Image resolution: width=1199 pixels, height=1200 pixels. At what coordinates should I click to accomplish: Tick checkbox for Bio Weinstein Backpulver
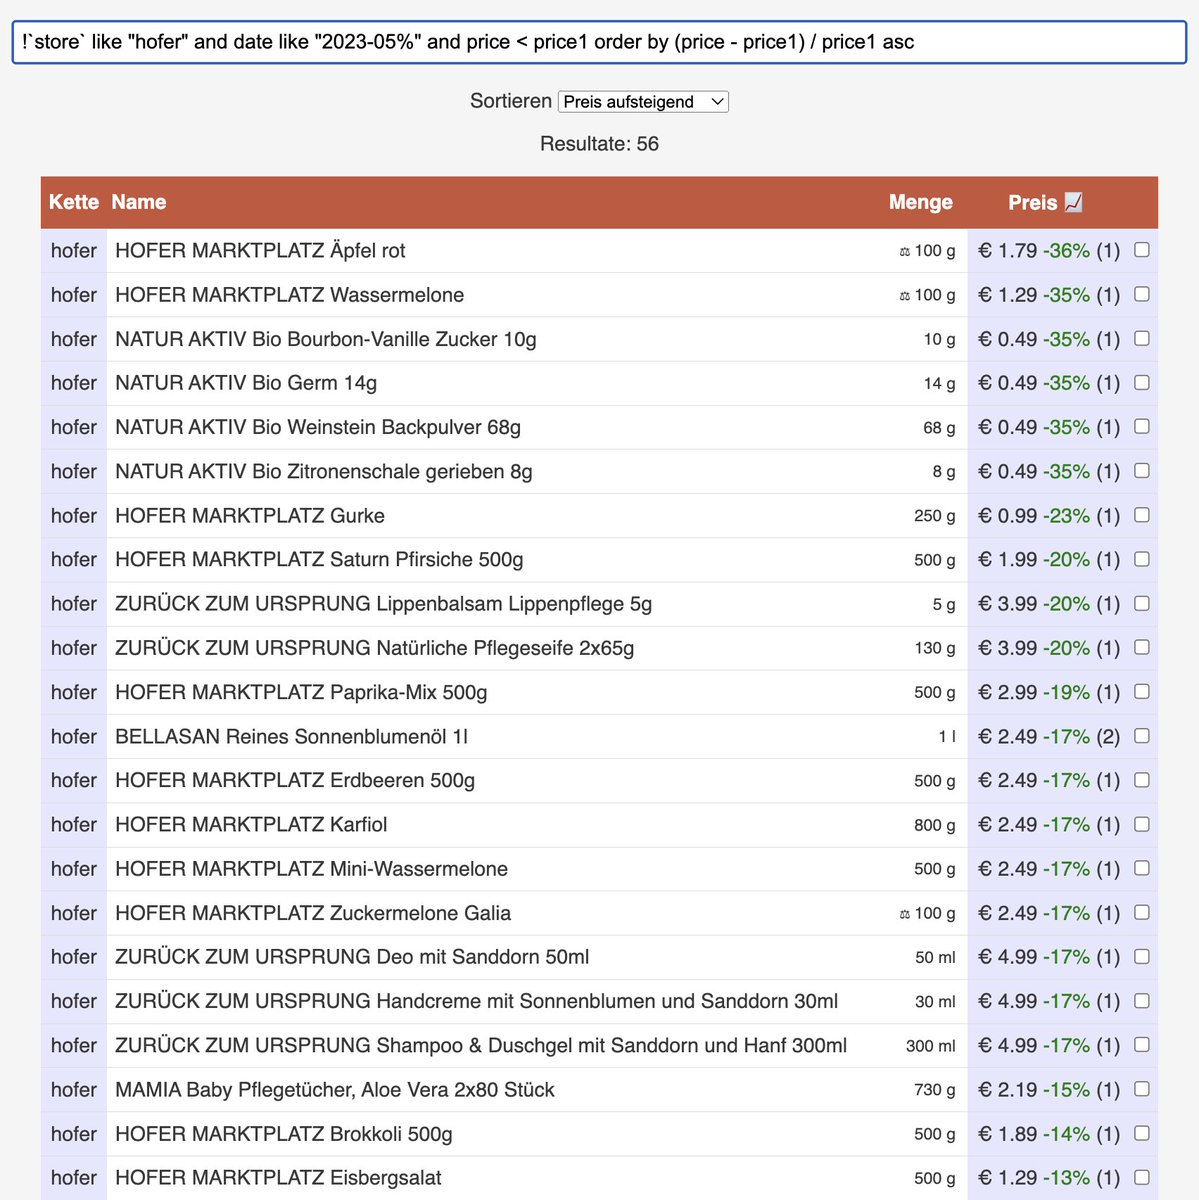click(1142, 426)
